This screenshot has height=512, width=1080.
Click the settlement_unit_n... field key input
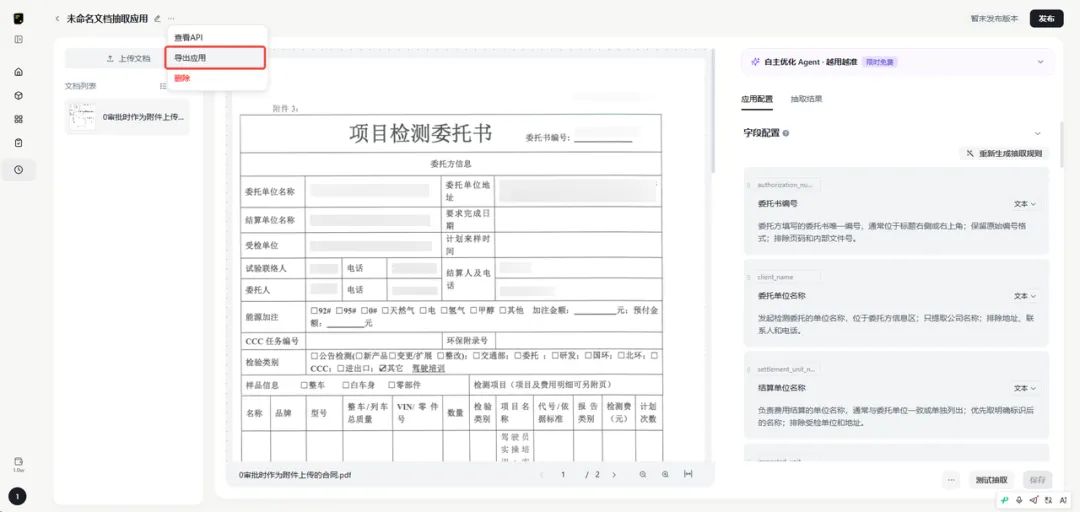pos(788,369)
